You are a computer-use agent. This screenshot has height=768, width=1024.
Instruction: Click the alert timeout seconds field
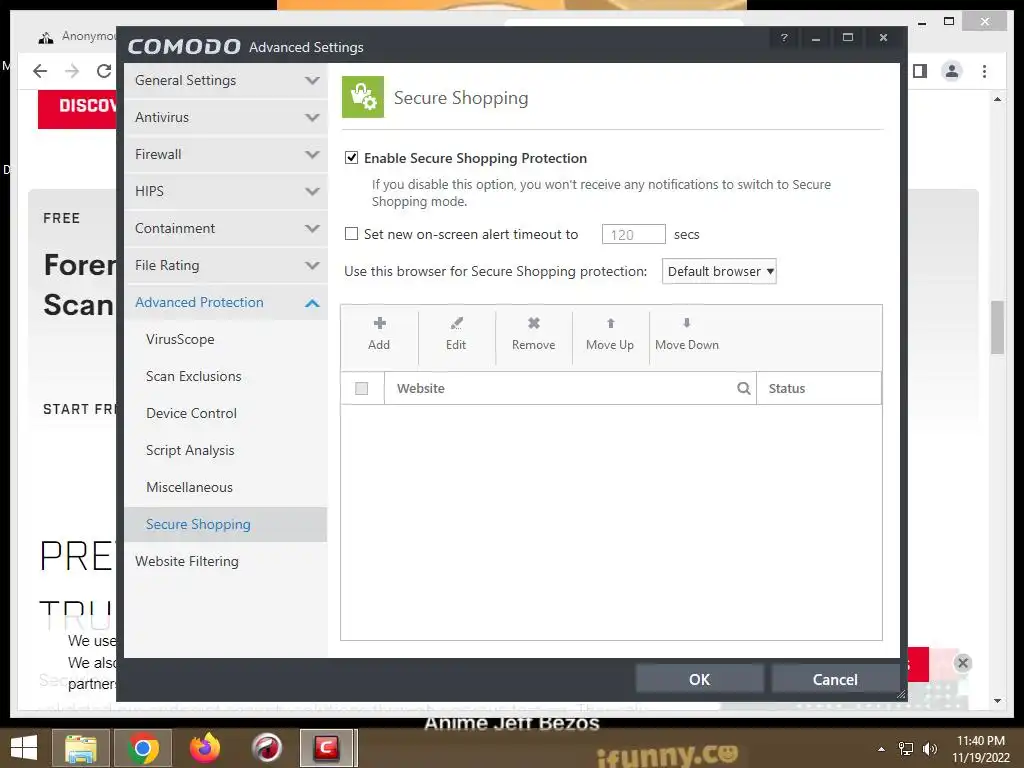point(633,234)
